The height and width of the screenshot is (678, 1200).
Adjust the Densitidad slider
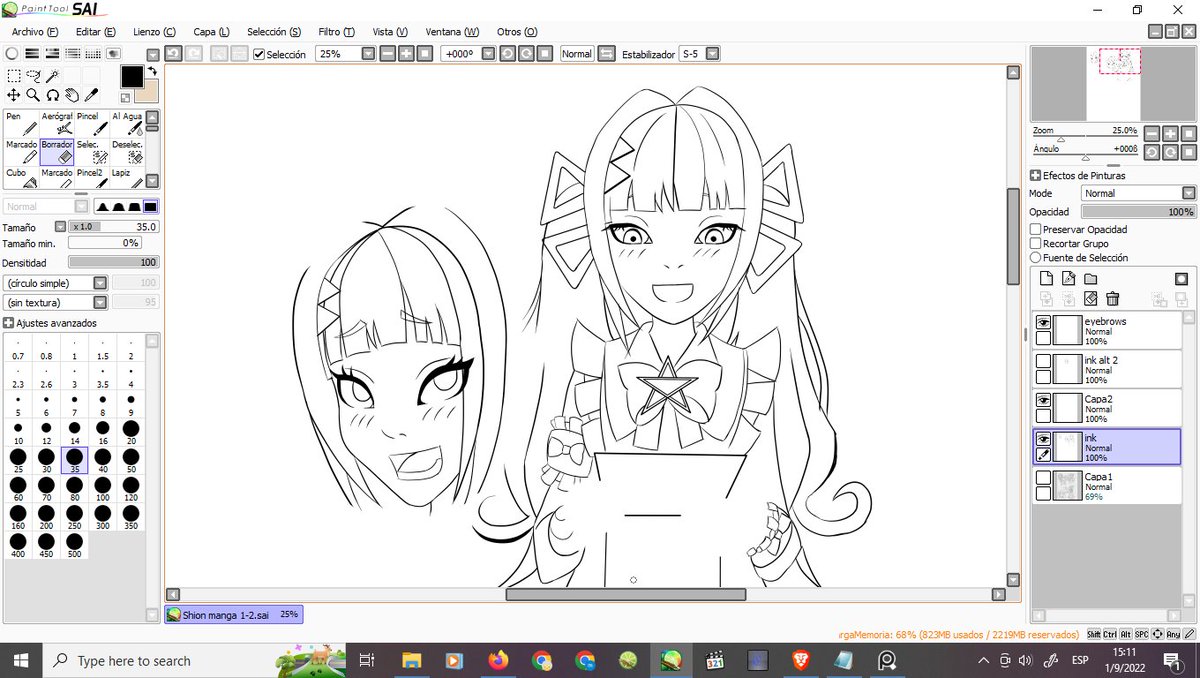113,262
